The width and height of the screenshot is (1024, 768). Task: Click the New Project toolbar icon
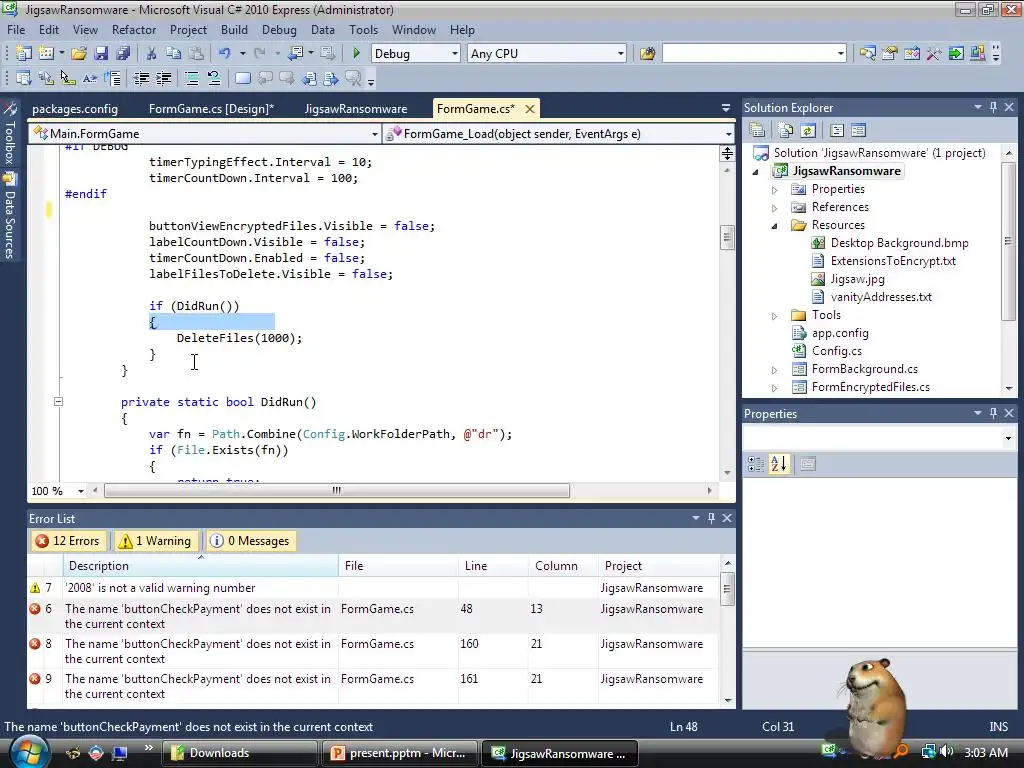pyautogui.click(x=24, y=54)
